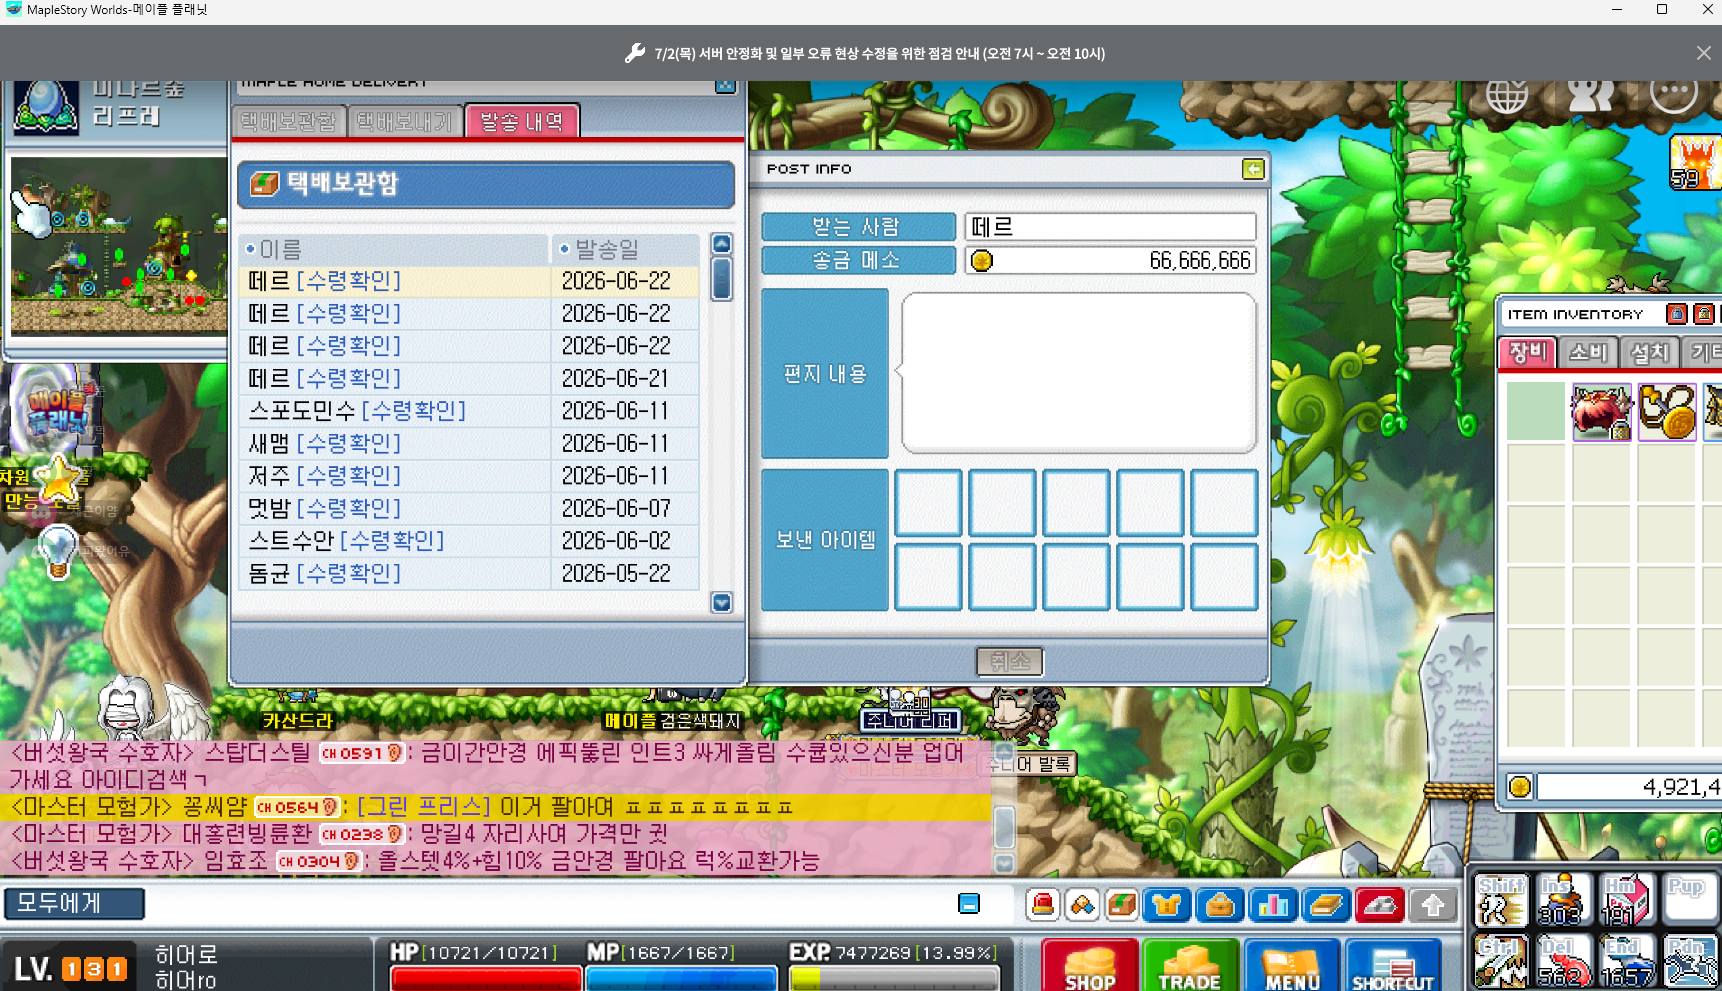This screenshot has height=991, width=1722.
Task: Use the Ctrl attack skill quickslot
Action: pyautogui.click(x=1500, y=961)
